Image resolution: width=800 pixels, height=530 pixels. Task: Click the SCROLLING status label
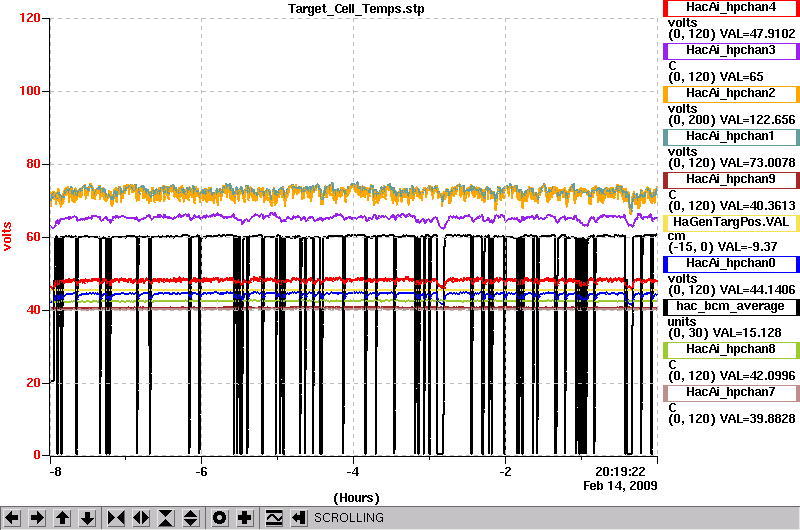pos(348,518)
